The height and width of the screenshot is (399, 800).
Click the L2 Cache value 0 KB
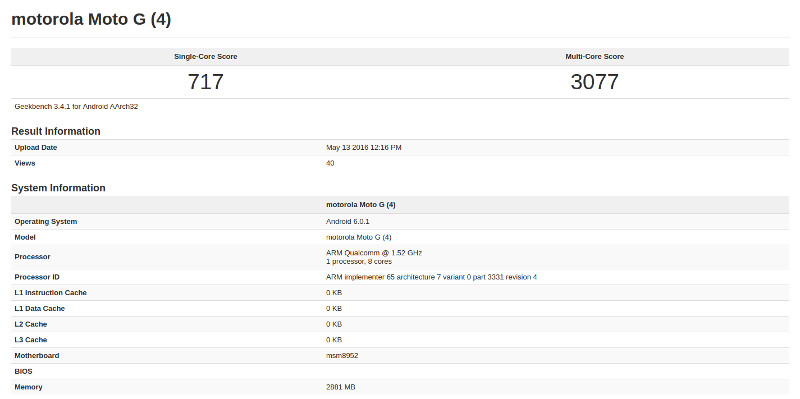click(x=334, y=324)
